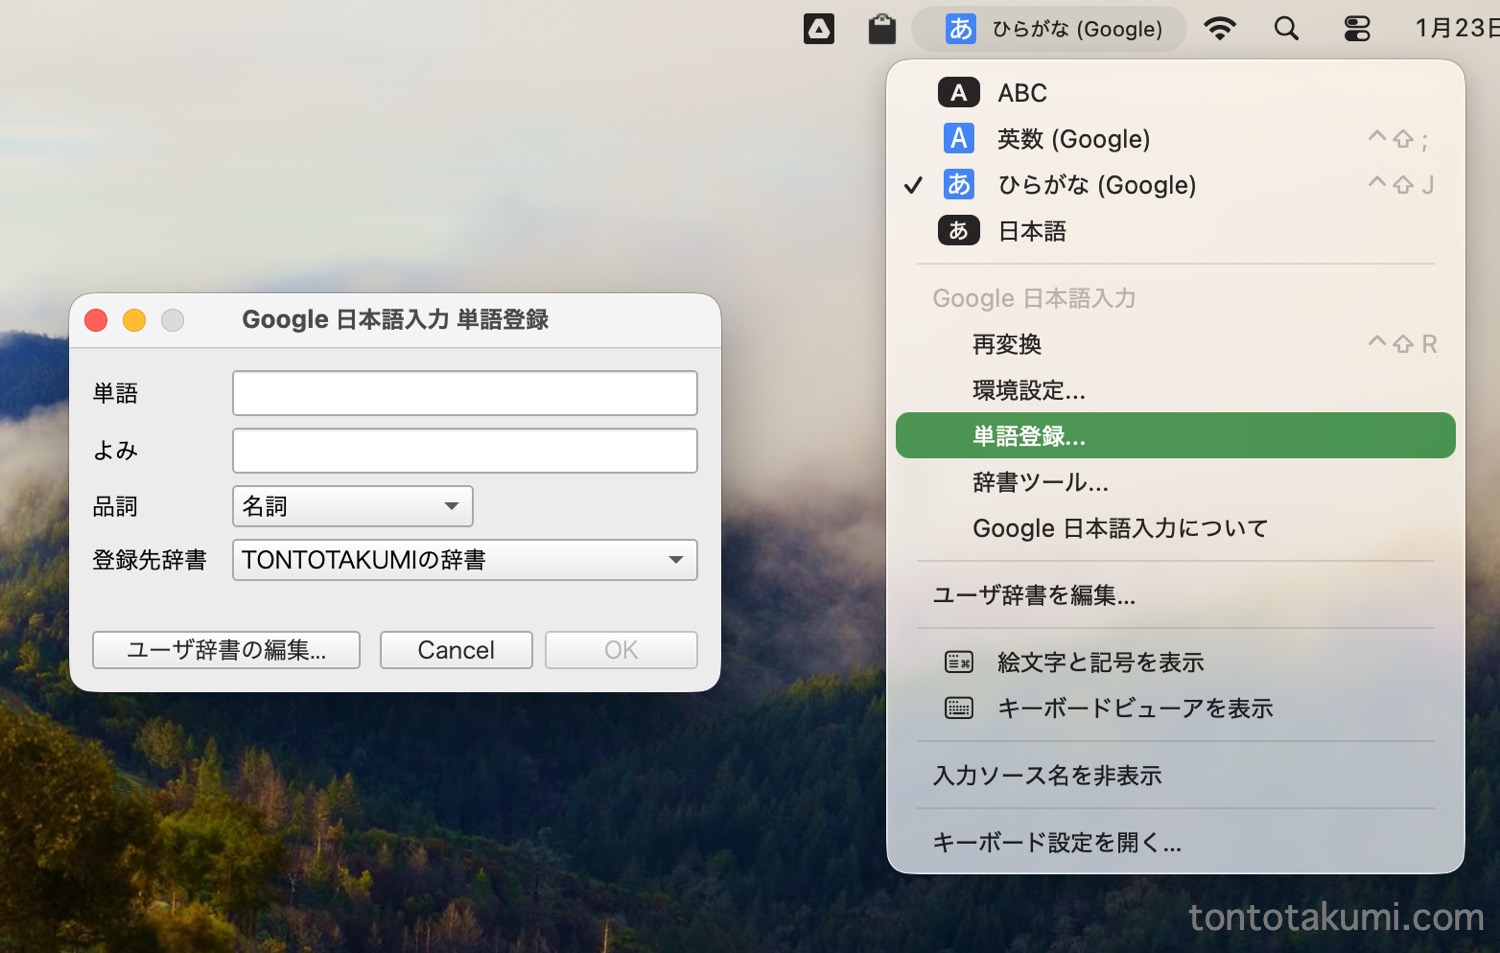Screen dimensions: 1500x953
Task: Show the keyboard viewer (キーボードビューアを表示)
Action: [1134, 708]
